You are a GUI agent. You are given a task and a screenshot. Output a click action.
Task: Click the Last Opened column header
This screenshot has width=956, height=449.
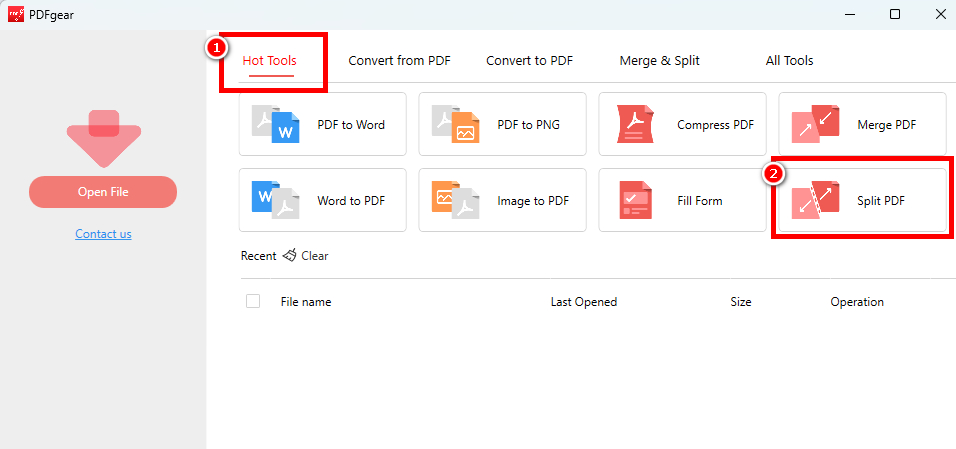click(584, 302)
